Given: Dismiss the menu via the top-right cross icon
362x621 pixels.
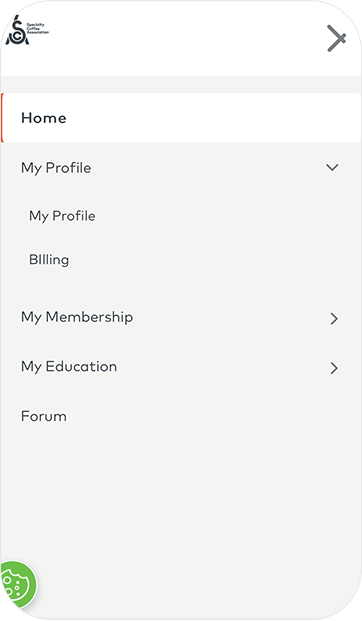Looking at the screenshot, I should tap(337, 38).
